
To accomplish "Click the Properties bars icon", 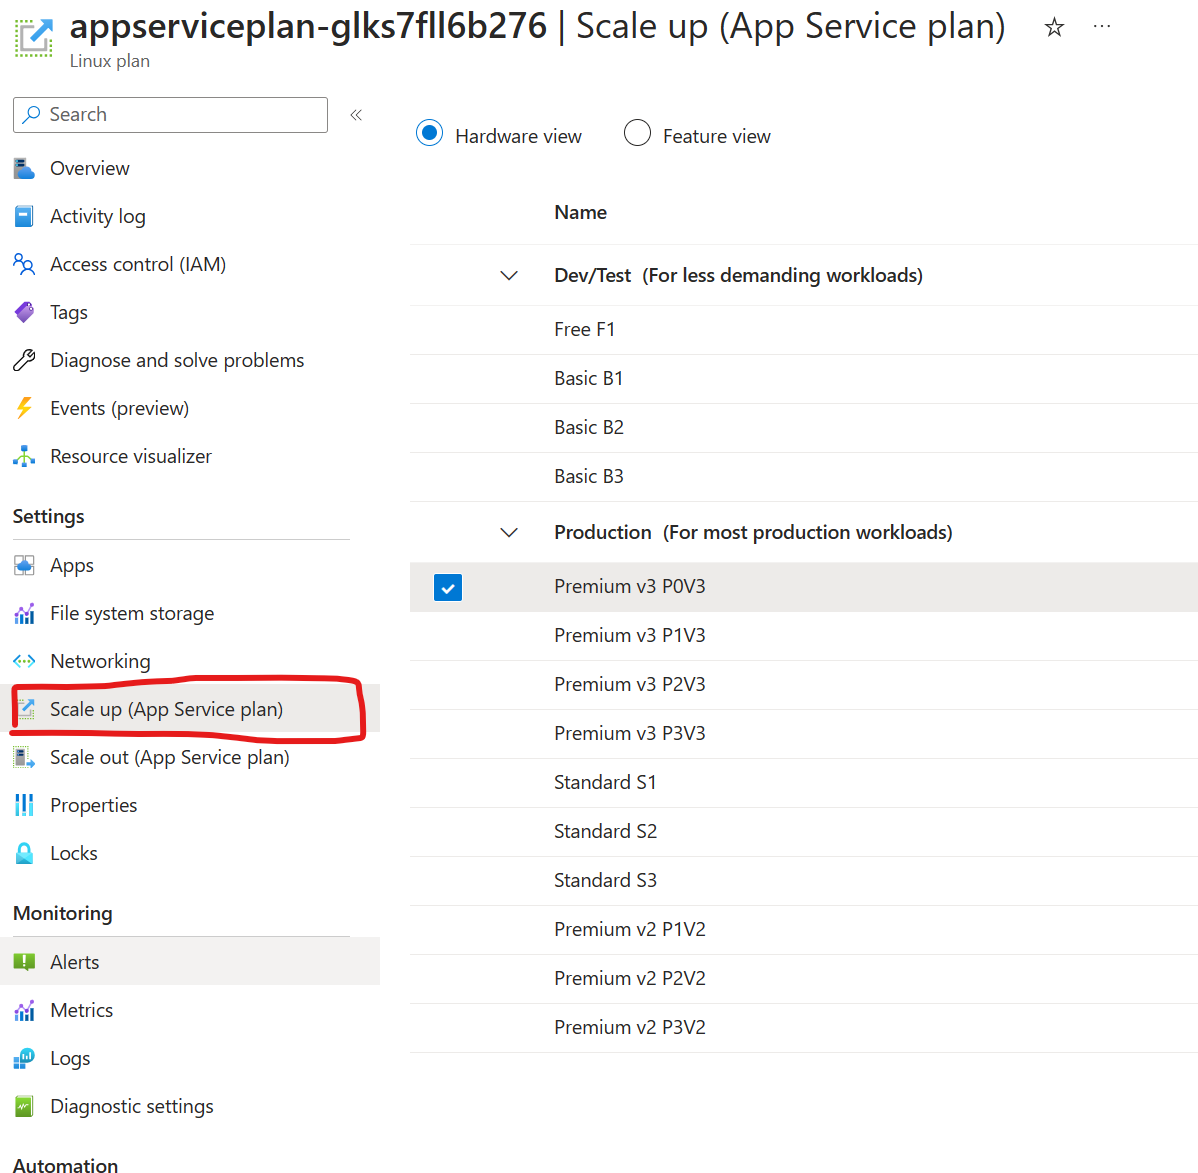I will pyautogui.click(x=24, y=805).
